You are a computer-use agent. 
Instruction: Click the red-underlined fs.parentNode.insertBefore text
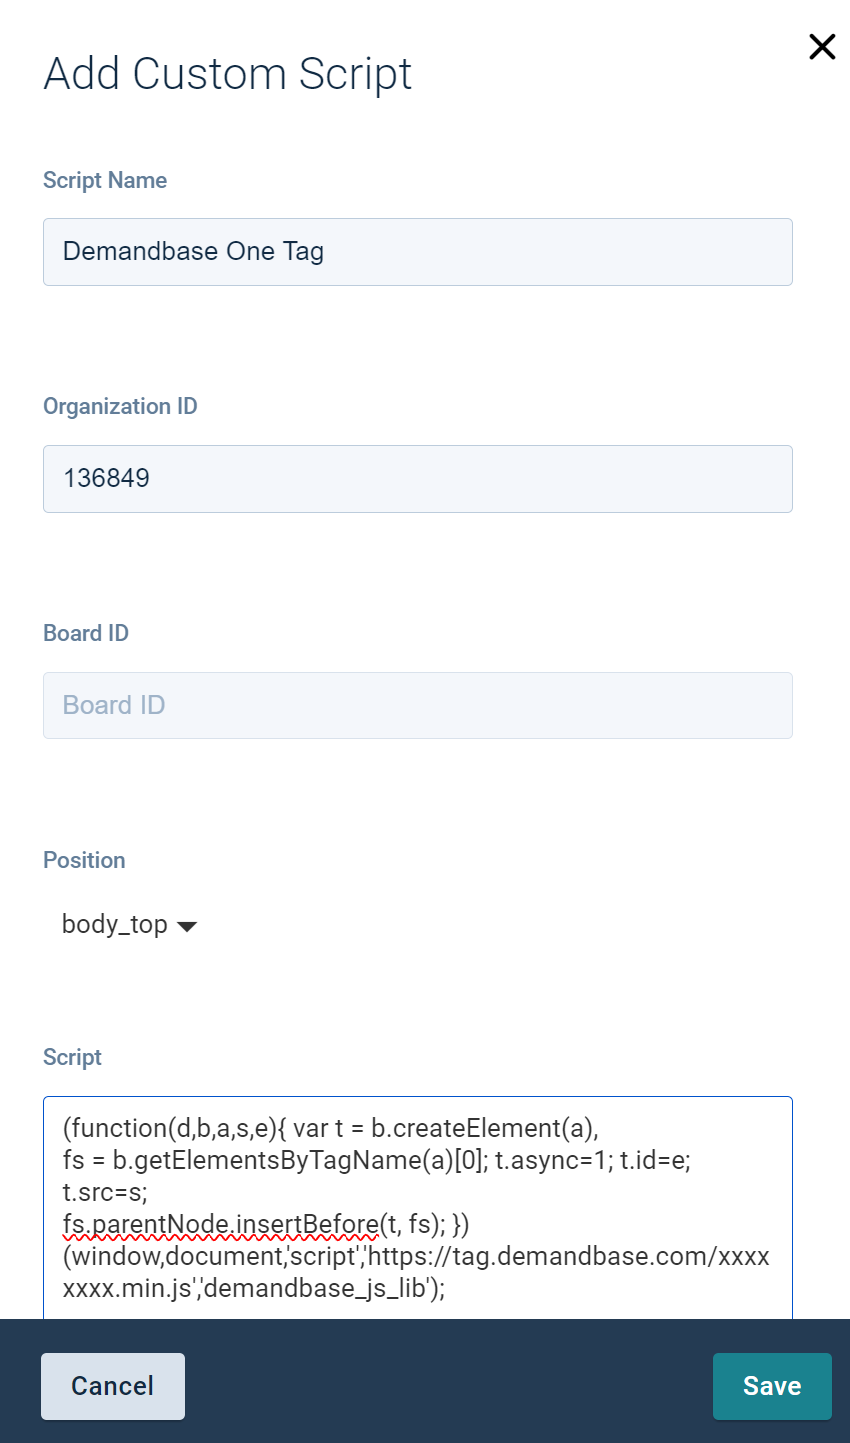click(x=220, y=1224)
